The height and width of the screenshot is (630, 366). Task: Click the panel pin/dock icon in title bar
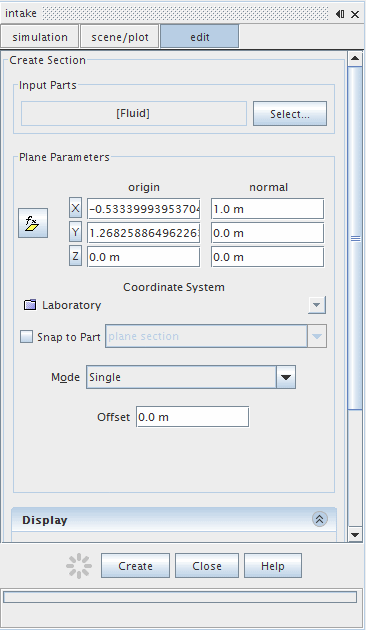point(340,14)
